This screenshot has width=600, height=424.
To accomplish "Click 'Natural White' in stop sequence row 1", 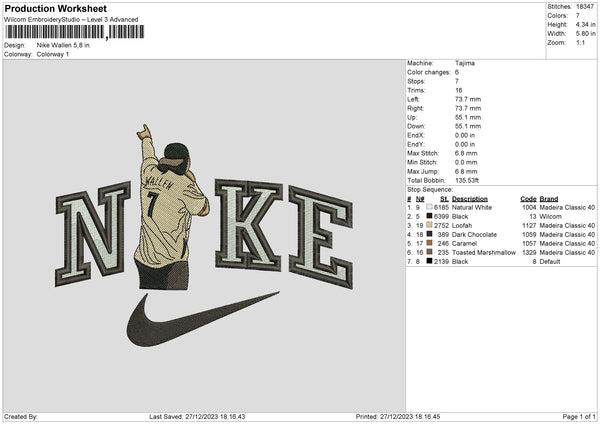I will 472,207.
